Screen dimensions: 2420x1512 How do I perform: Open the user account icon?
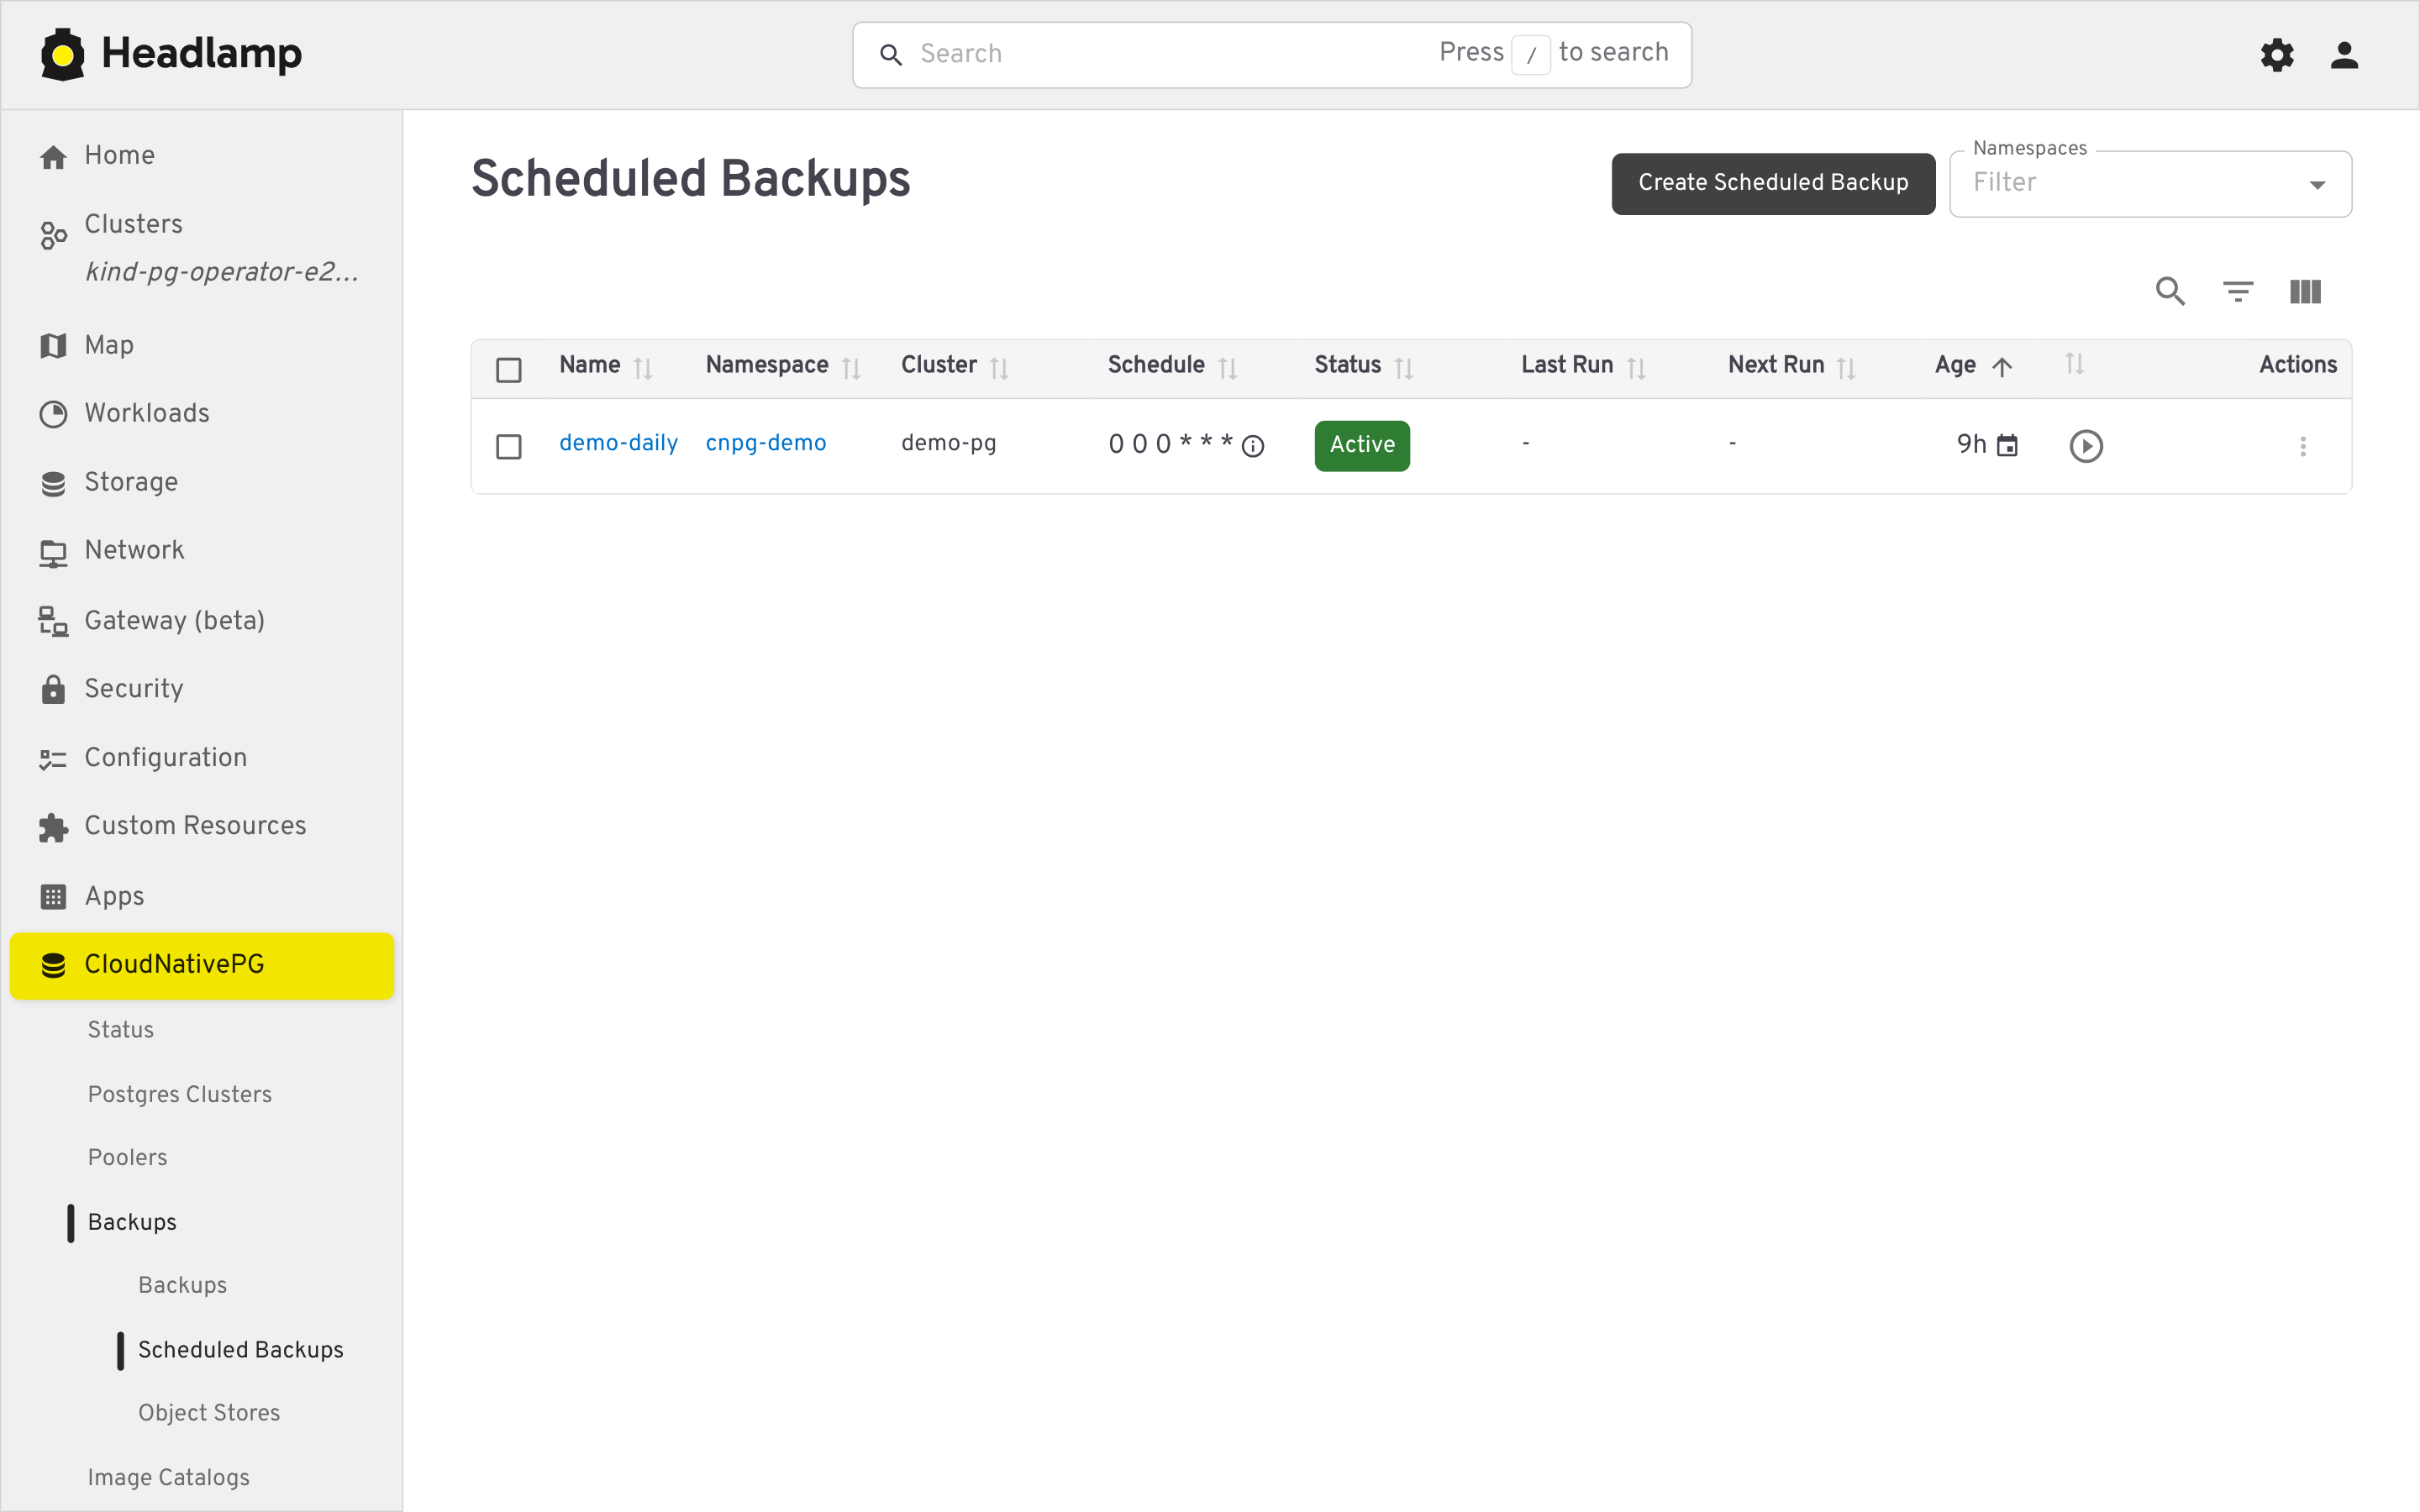[x=2344, y=54]
